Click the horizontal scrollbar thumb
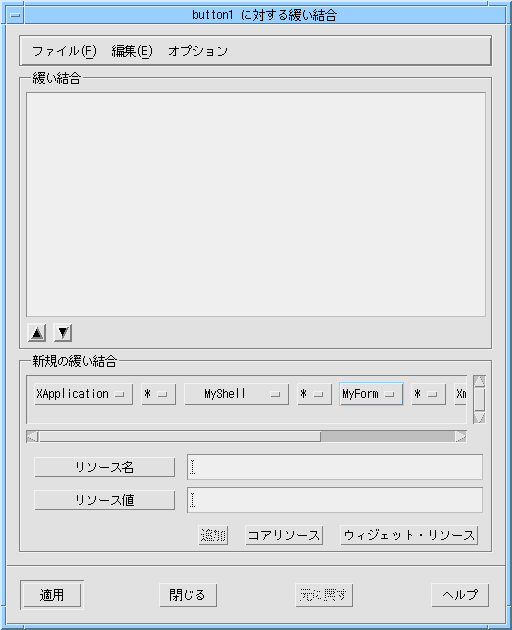Image resolution: width=512 pixels, height=630 pixels. [x=180, y=436]
